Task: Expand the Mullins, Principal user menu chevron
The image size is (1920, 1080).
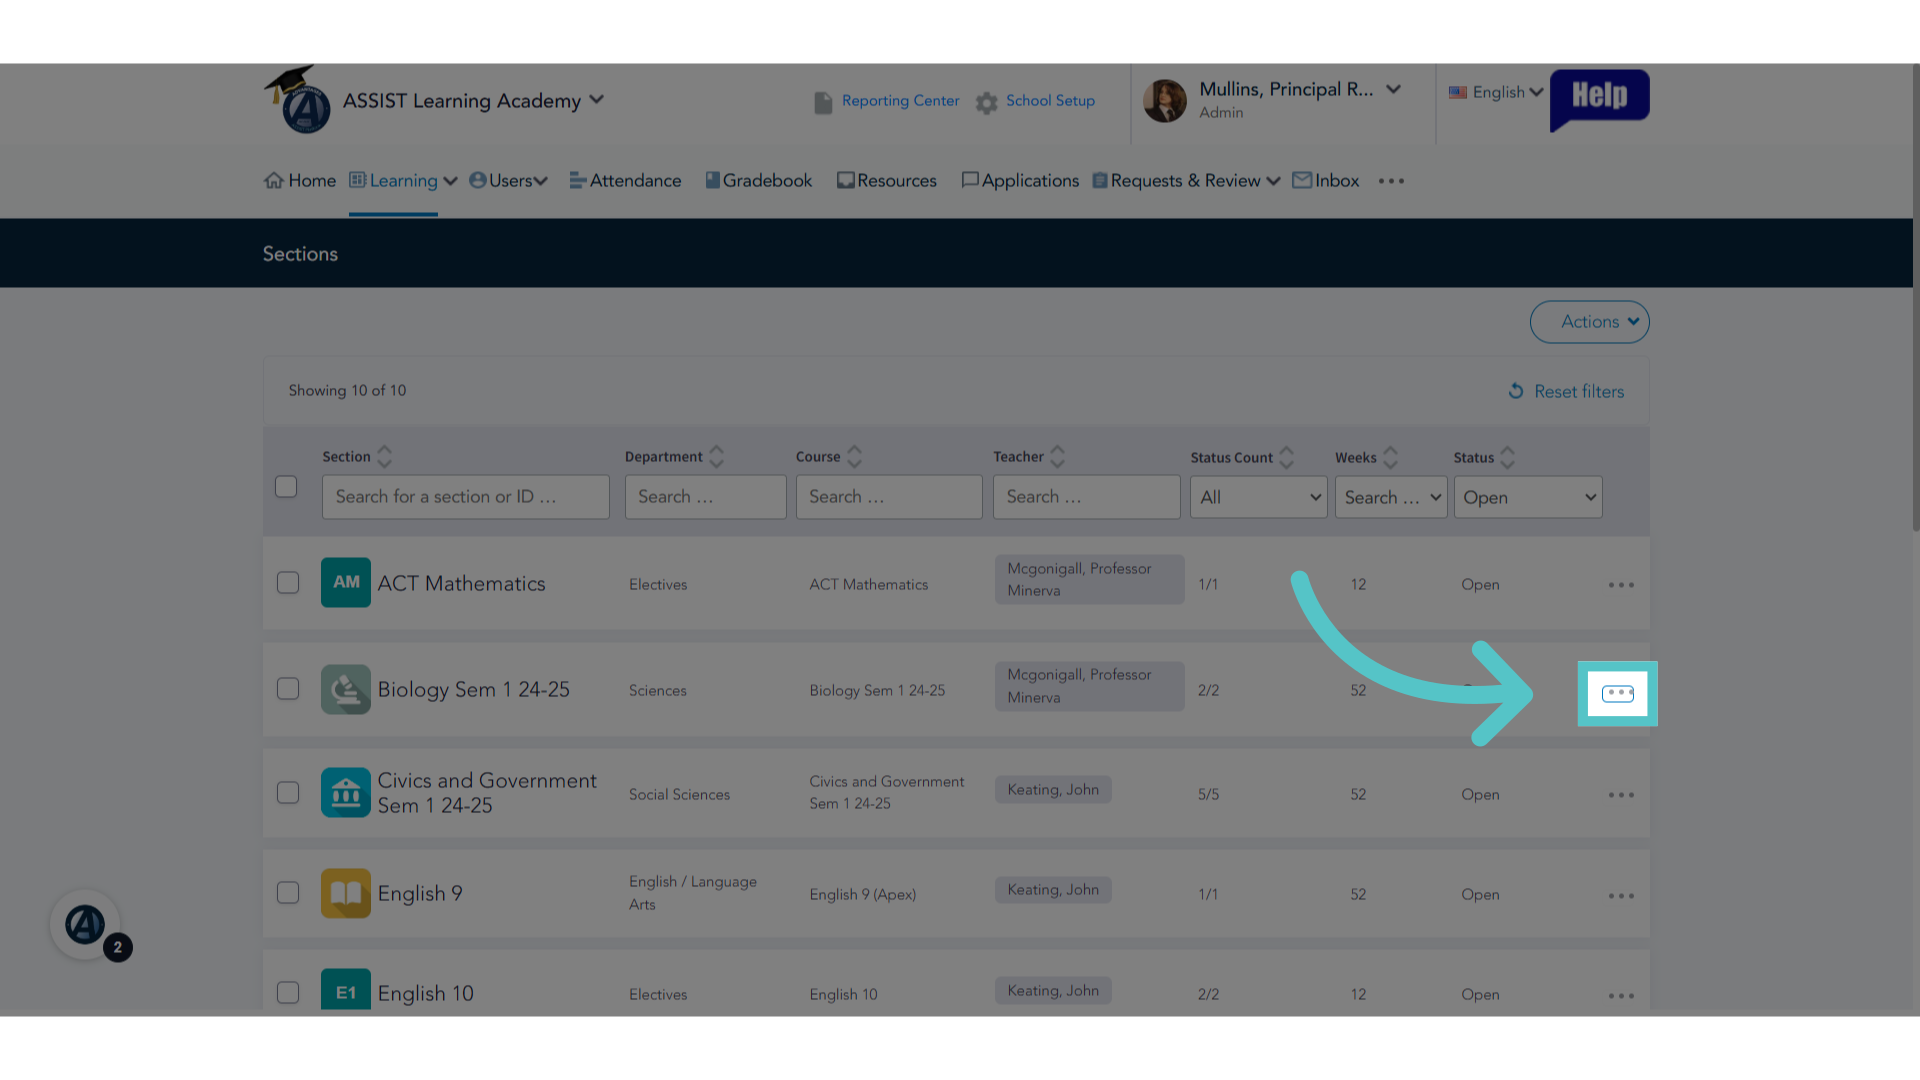Action: coord(1393,89)
